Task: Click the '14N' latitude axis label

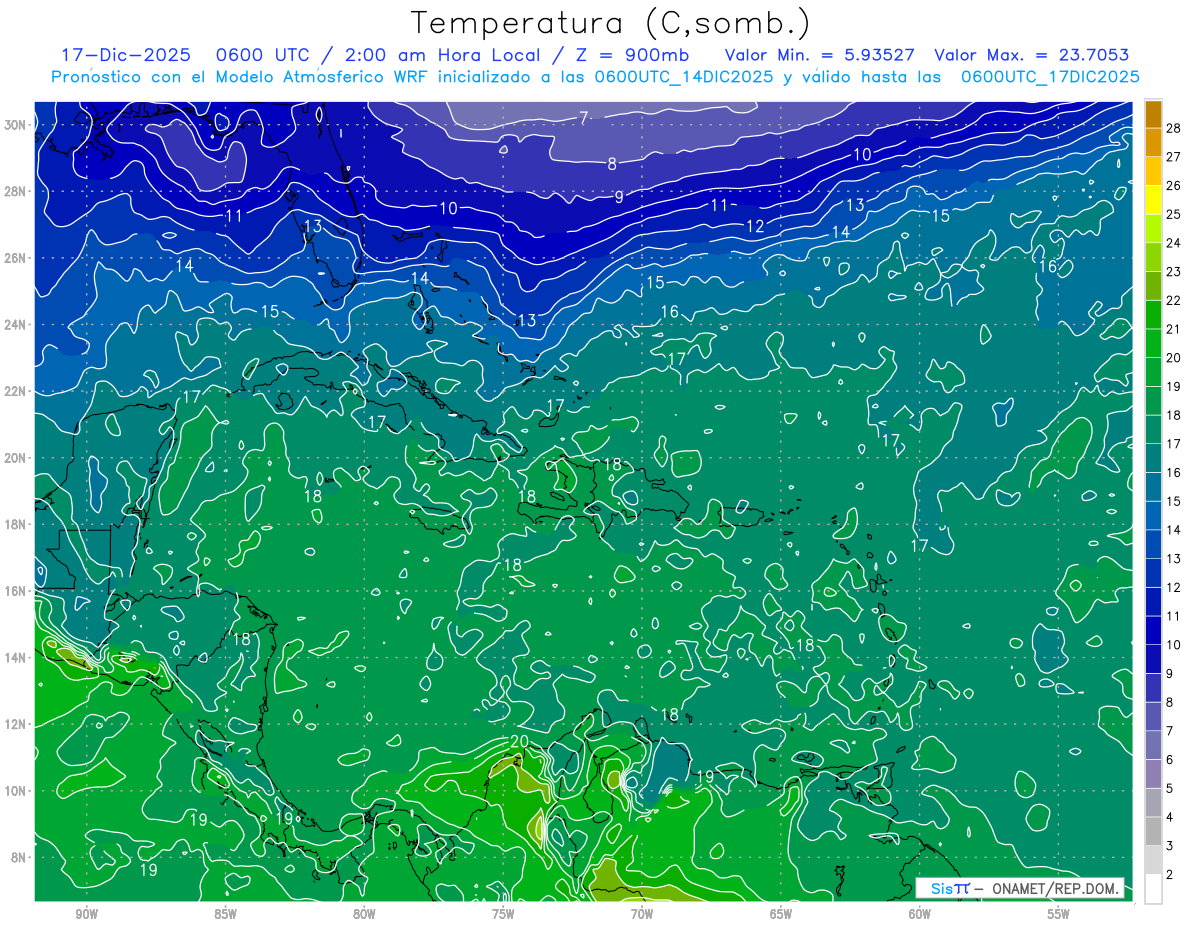Action: point(17,658)
